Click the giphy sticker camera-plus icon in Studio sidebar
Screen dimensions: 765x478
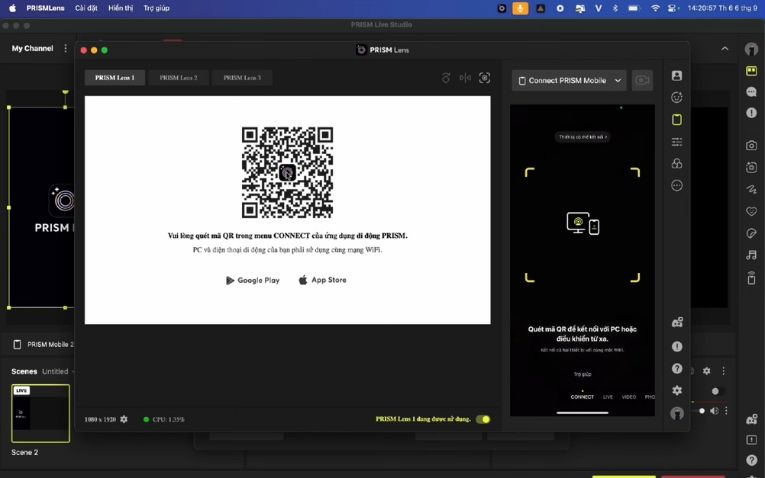click(751, 167)
